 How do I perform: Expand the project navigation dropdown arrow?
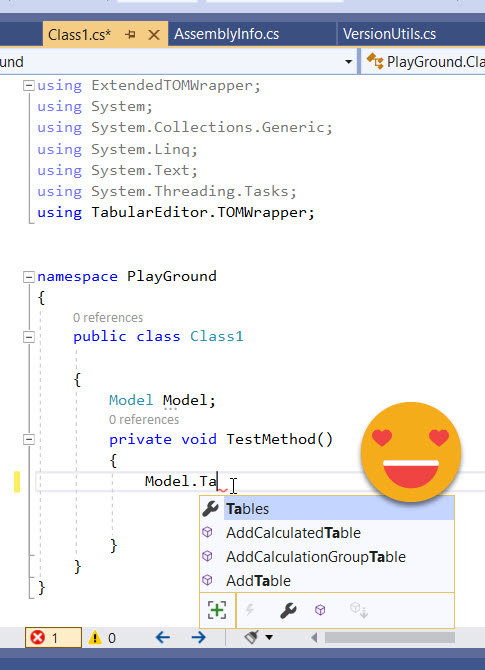(349, 62)
